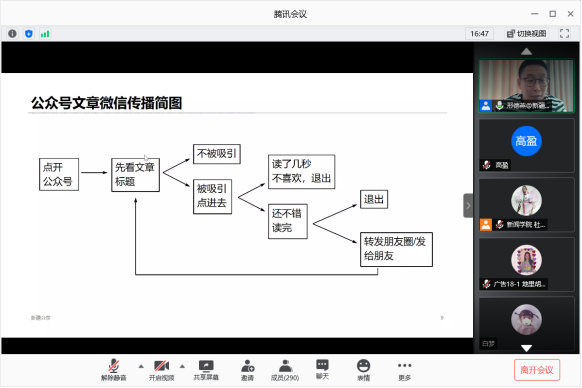Screen dimensions: 582x388
Task: Open the meeting info icon
Action: pyautogui.click(x=12, y=34)
